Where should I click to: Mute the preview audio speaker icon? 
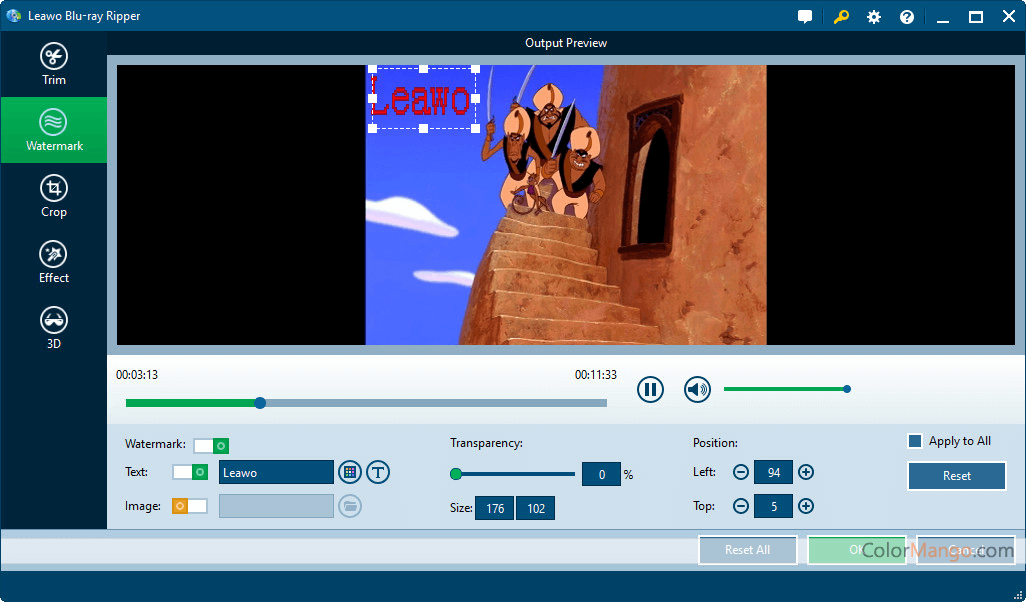click(697, 390)
